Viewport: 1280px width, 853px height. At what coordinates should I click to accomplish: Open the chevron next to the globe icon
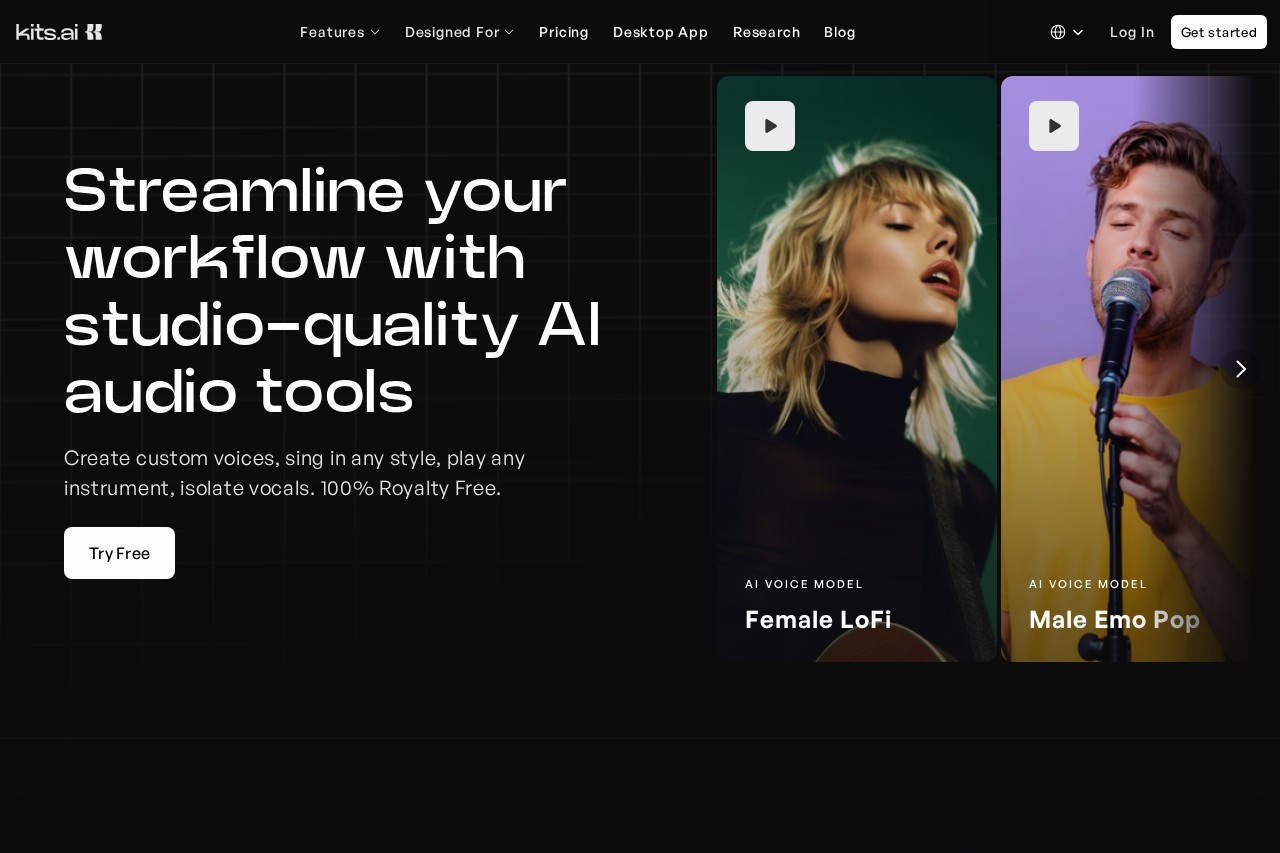(x=1078, y=32)
